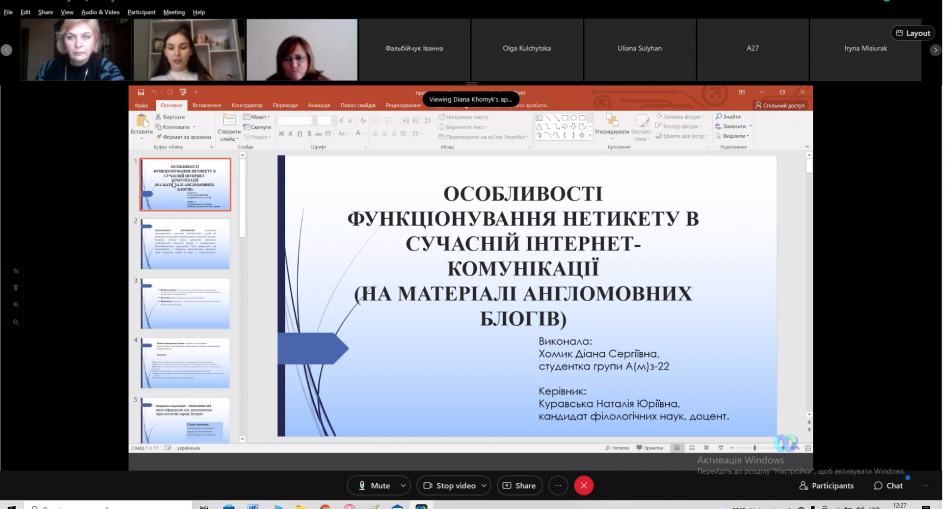The height and width of the screenshot is (509, 950).
Task: Open the Audio & Video menu
Action: click(x=100, y=12)
